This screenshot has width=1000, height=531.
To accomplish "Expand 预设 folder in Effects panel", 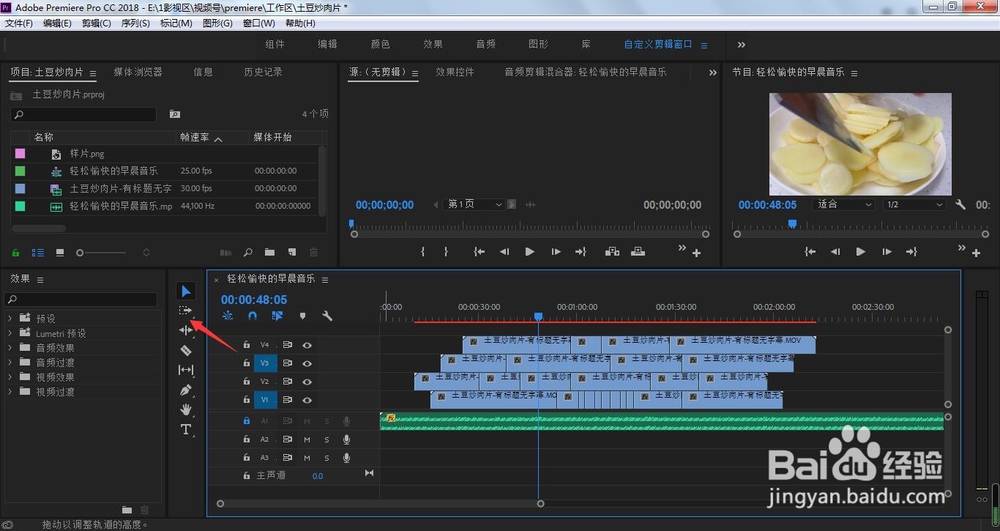I will coord(10,318).
